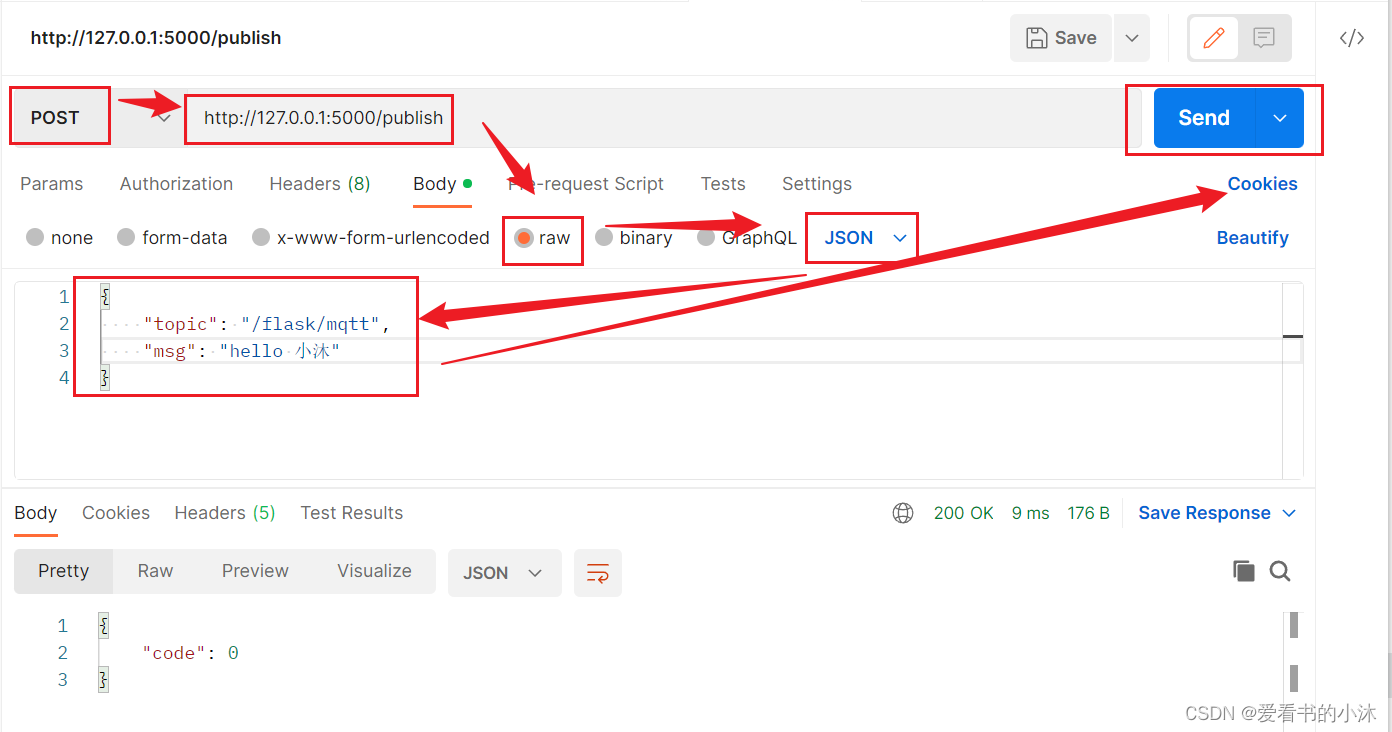1392x732 pixels.
Task: Select the response Body tab
Action: pyautogui.click(x=35, y=513)
